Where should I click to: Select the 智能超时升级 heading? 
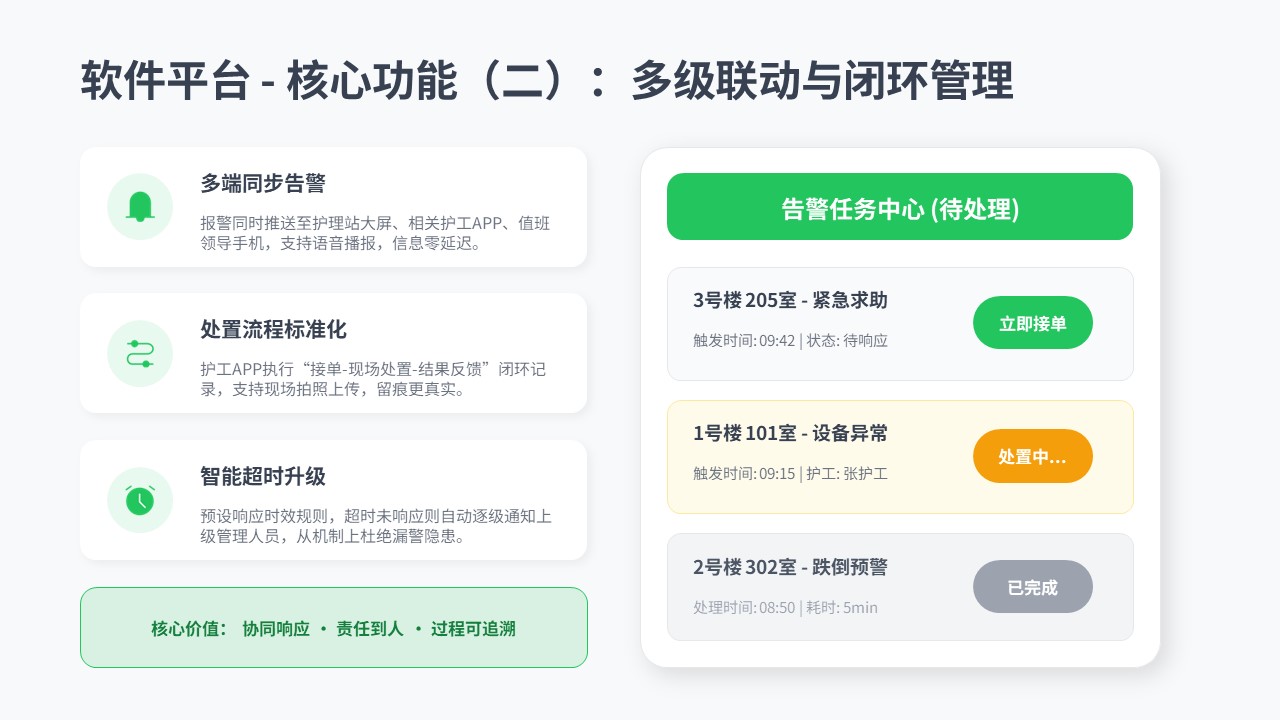coord(263,476)
